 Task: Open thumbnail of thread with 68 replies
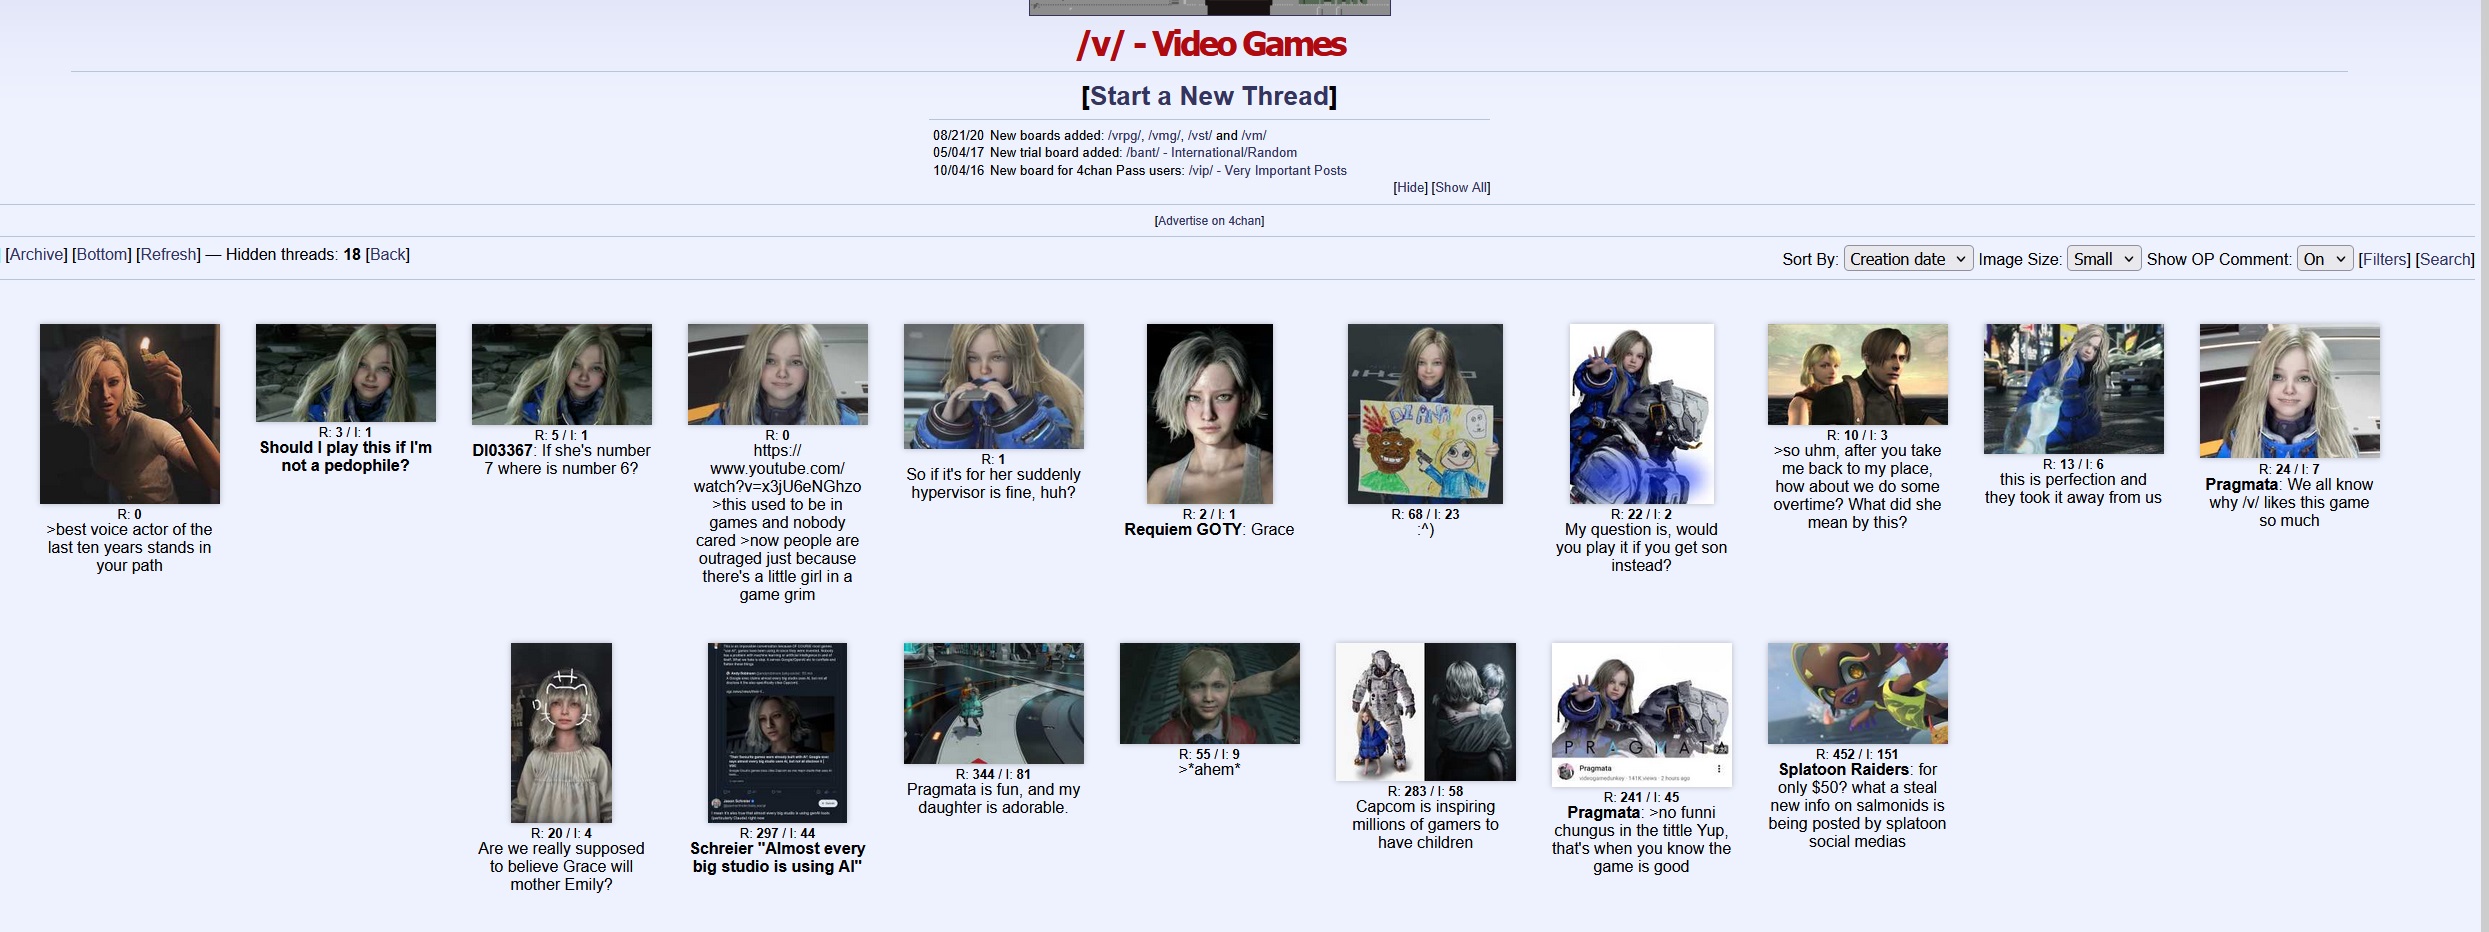point(1425,414)
